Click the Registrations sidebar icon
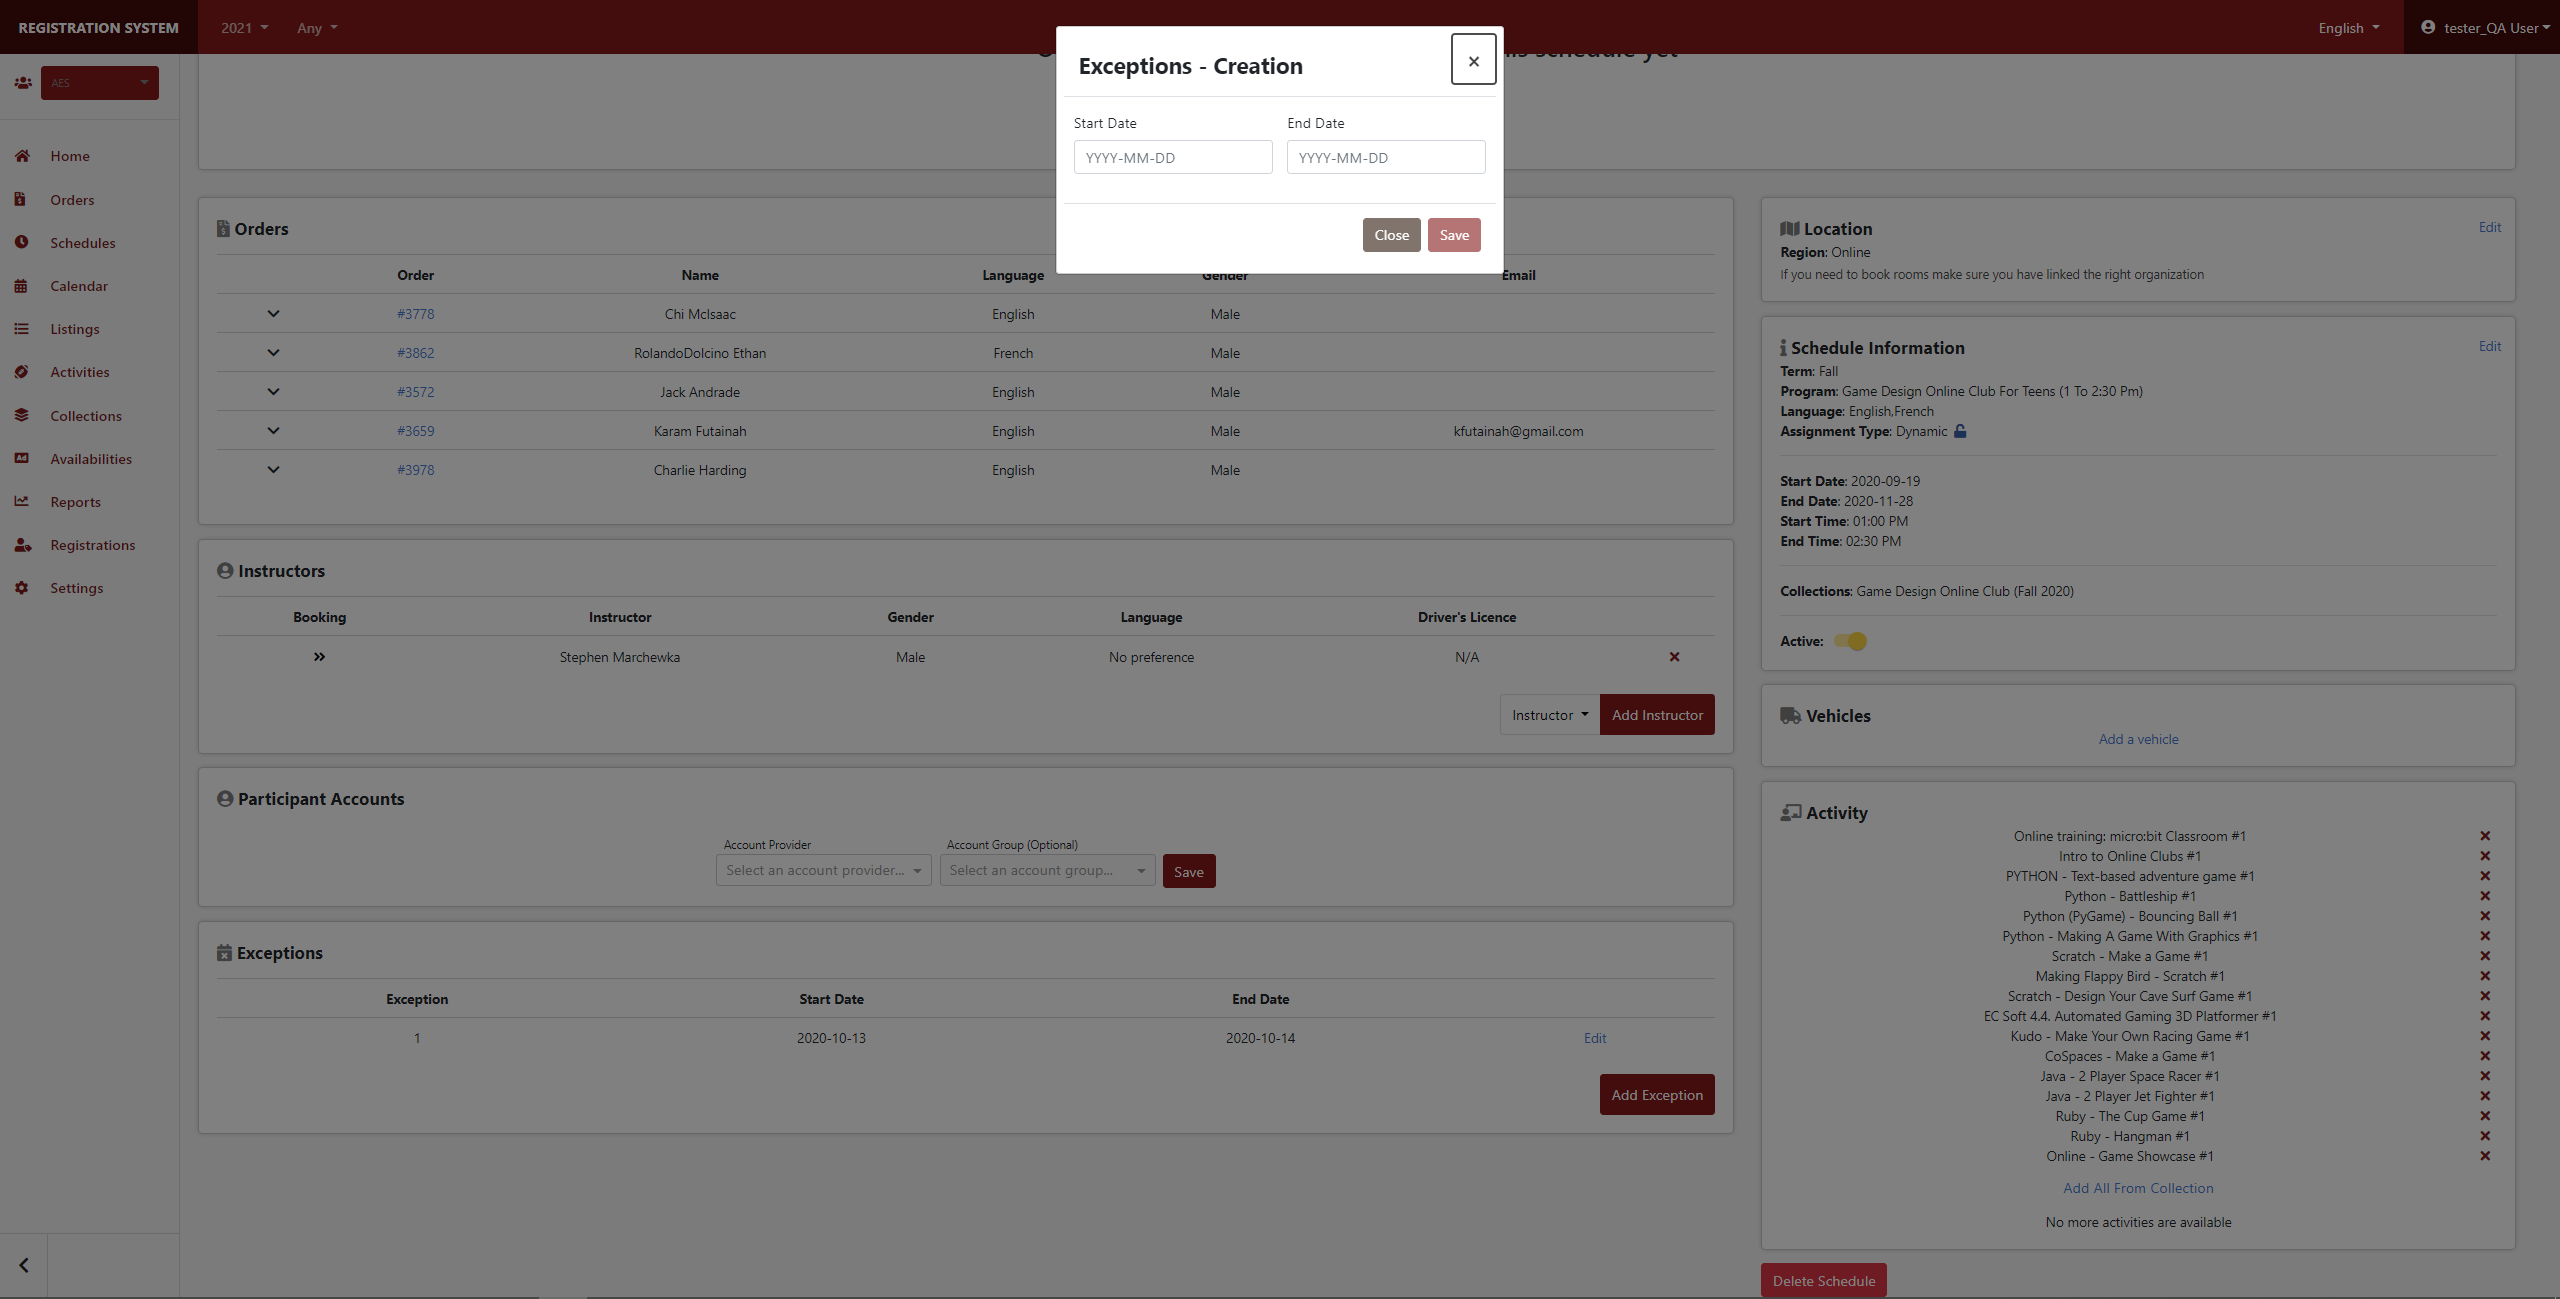This screenshot has width=2560, height=1299. click(21, 545)
